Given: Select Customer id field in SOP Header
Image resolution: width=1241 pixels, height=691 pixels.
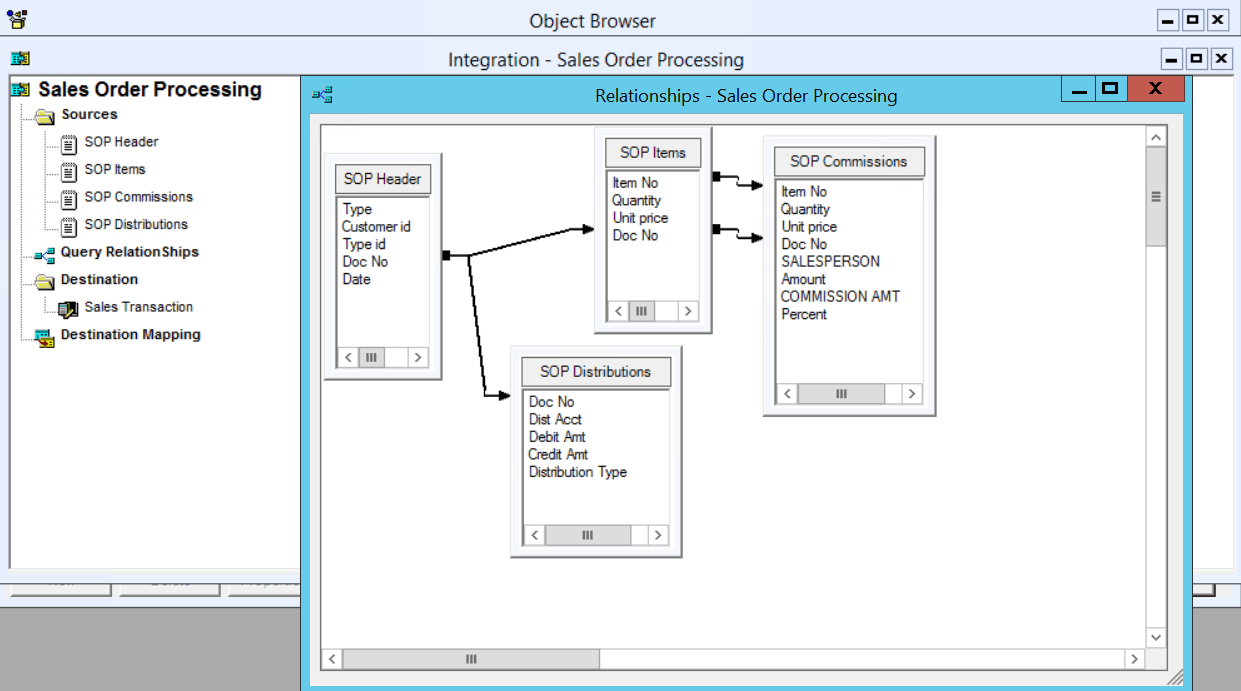Looking at the screenshot, I should (376, 227).
